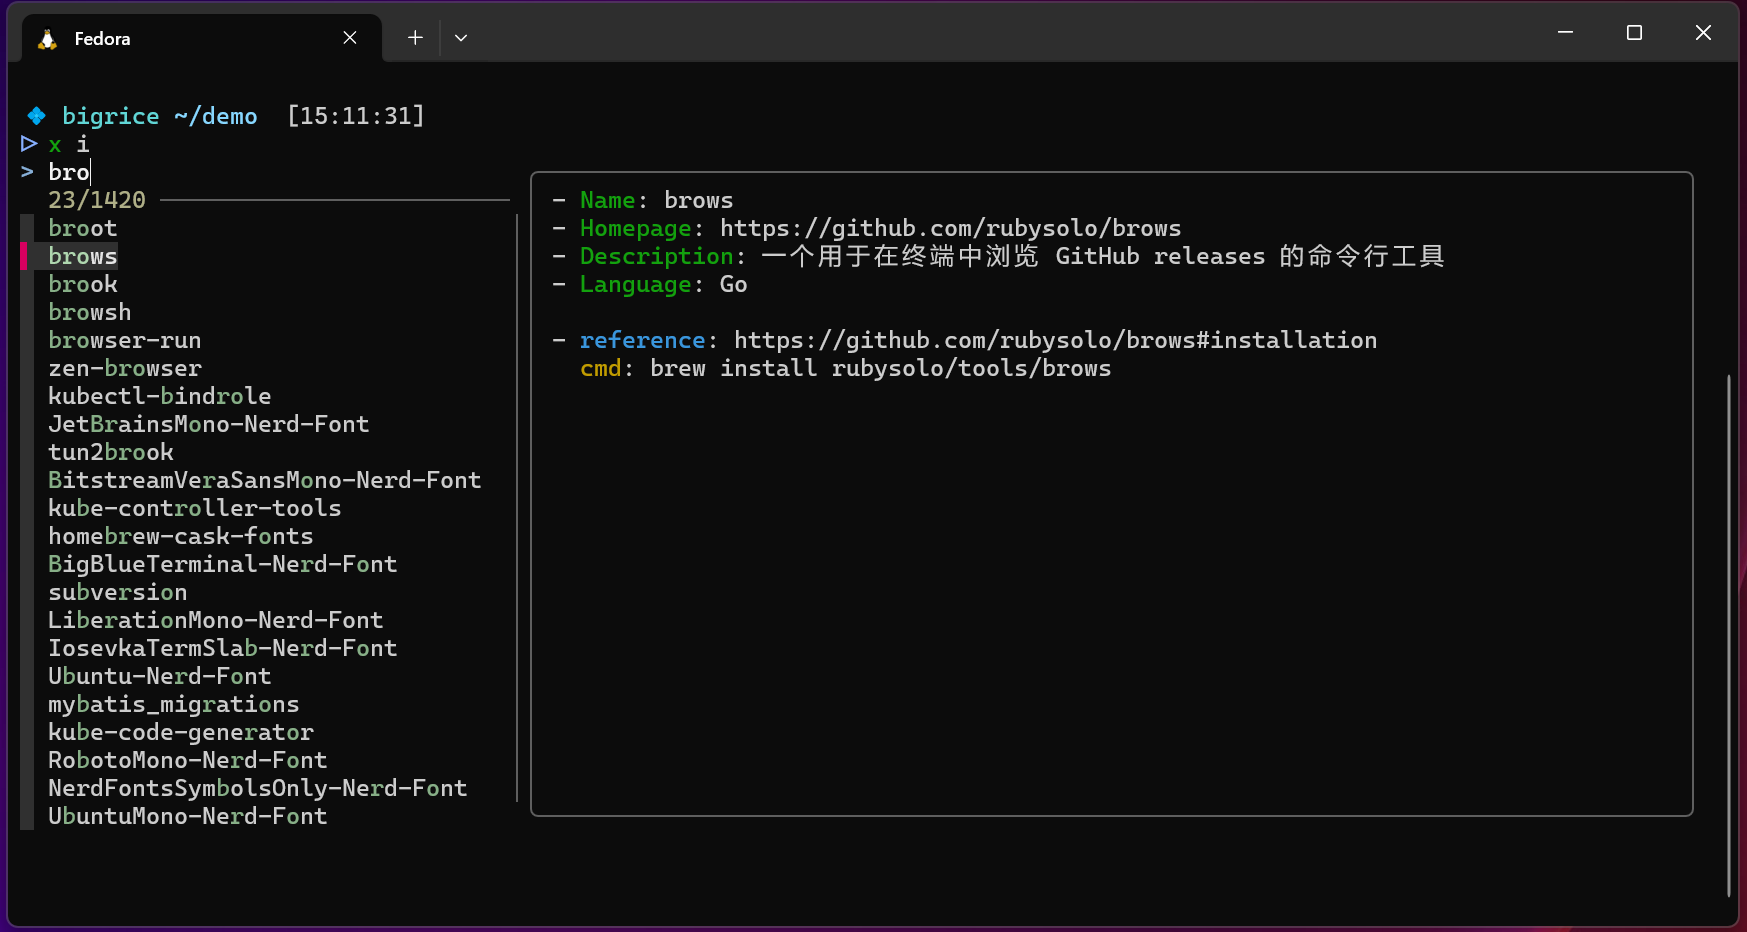Open the brows Homepage GitHub URL
Image resolution: width=1747 pixels, height=932 pixels.
tap(950, 228)
